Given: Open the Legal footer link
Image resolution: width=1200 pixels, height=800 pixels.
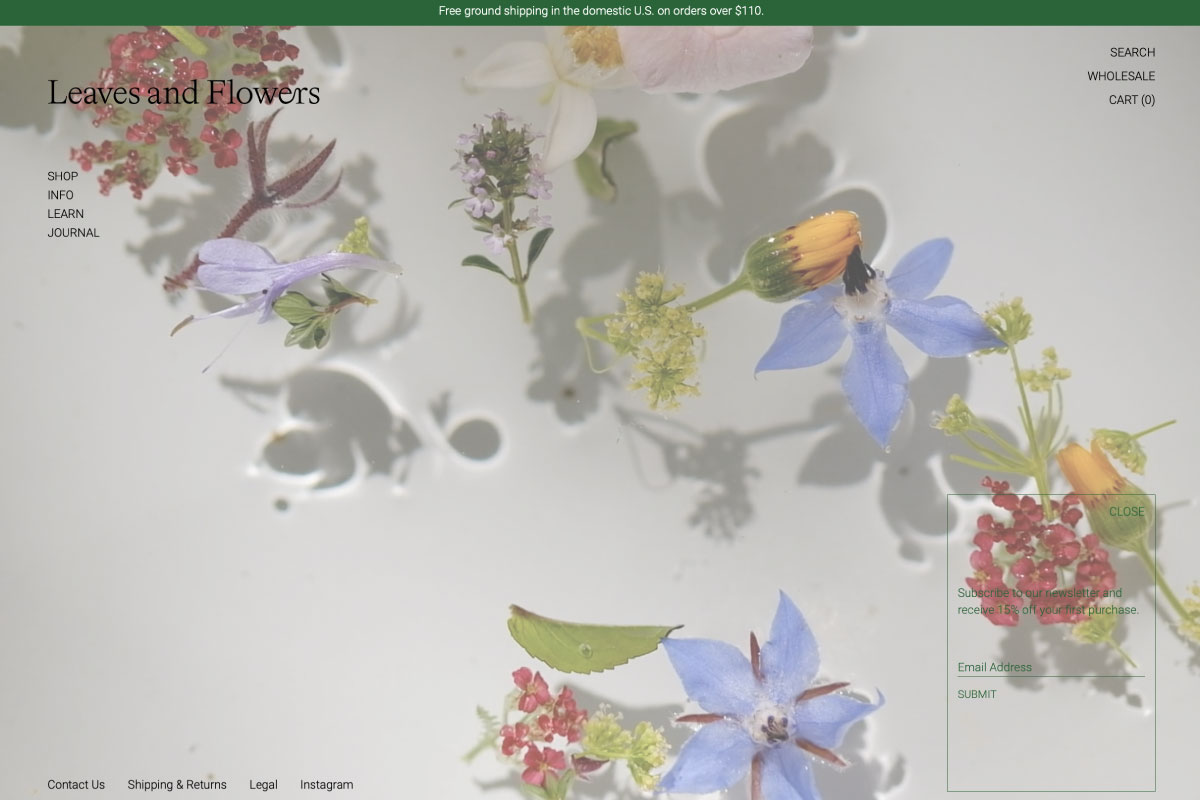Looking at the screenshot, I should (263, 785).
